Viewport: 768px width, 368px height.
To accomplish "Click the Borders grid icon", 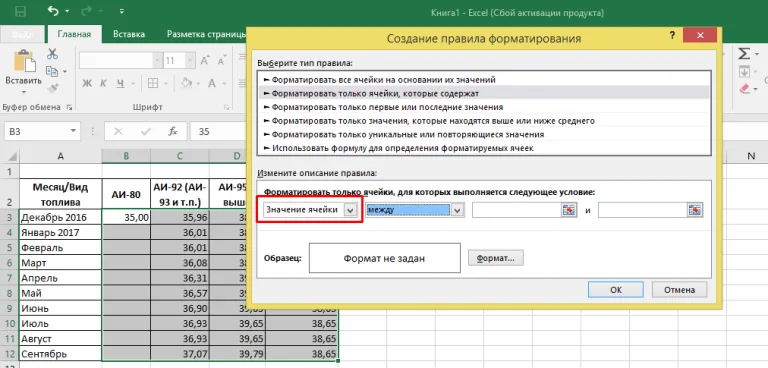I will coord(153,83).
